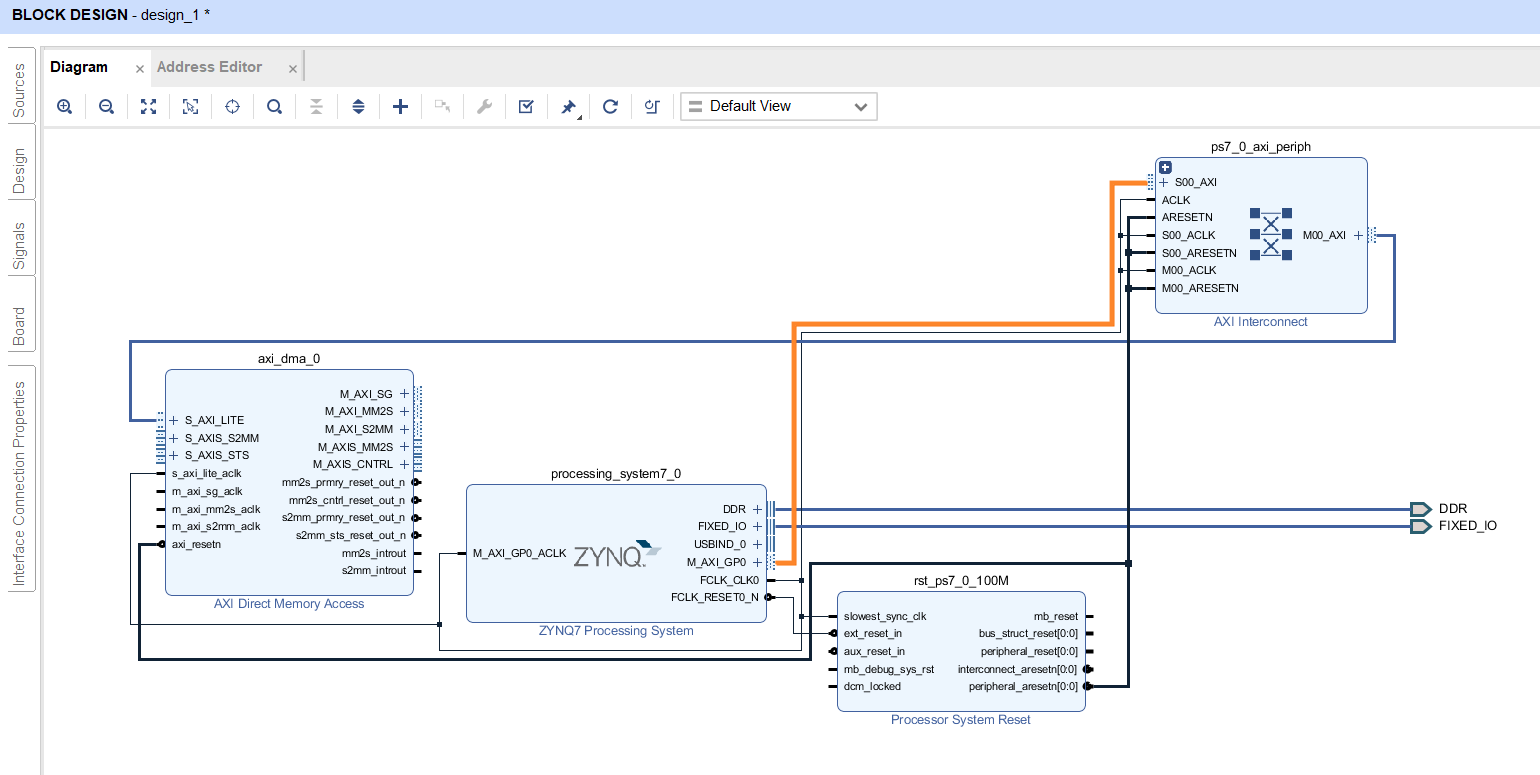
Task: Open the Default View dropdown
Action: (x=778, y=106)
